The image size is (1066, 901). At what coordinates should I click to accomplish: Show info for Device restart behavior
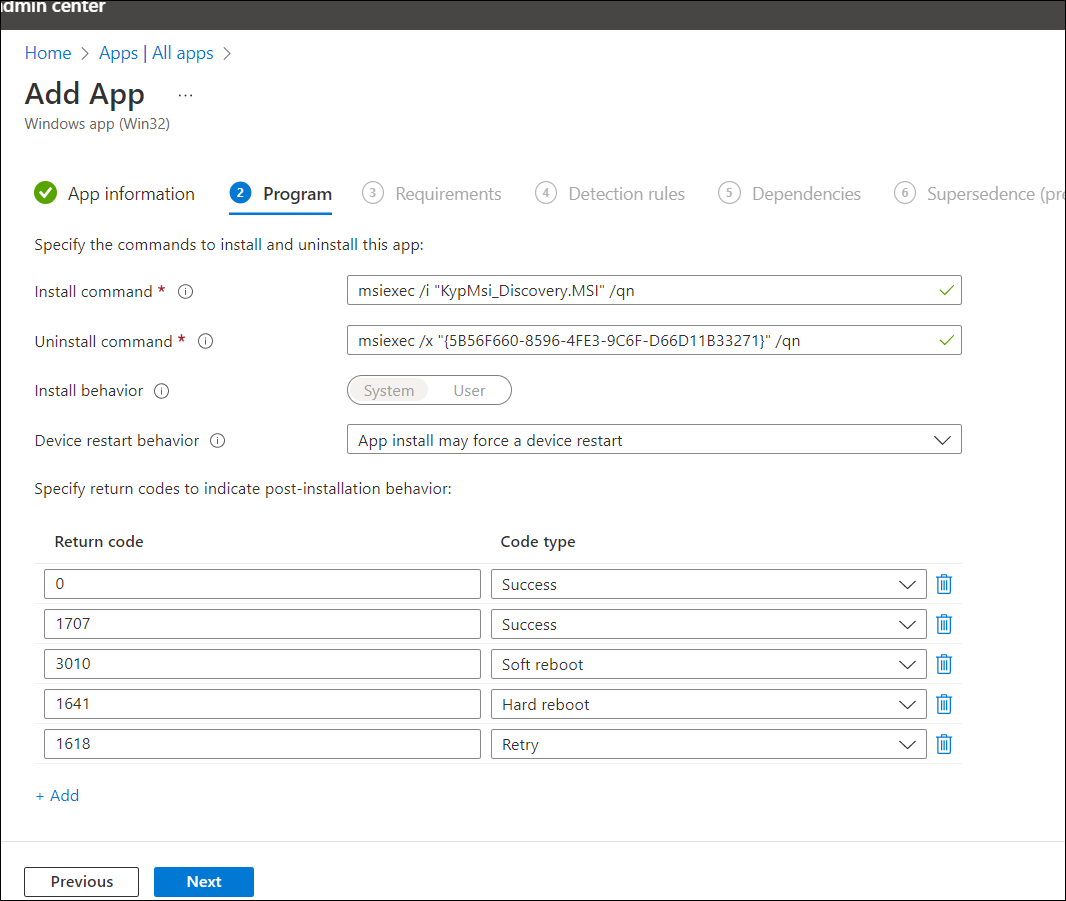(x=217, y=440)
